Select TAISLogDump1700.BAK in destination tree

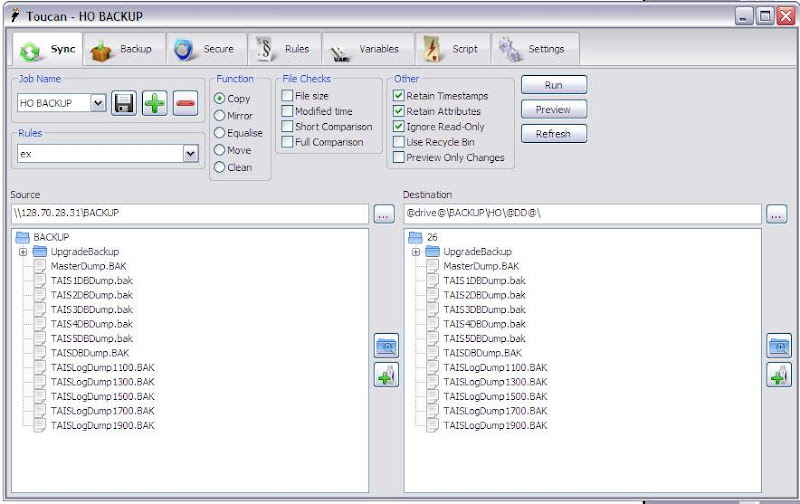(495, 411)
